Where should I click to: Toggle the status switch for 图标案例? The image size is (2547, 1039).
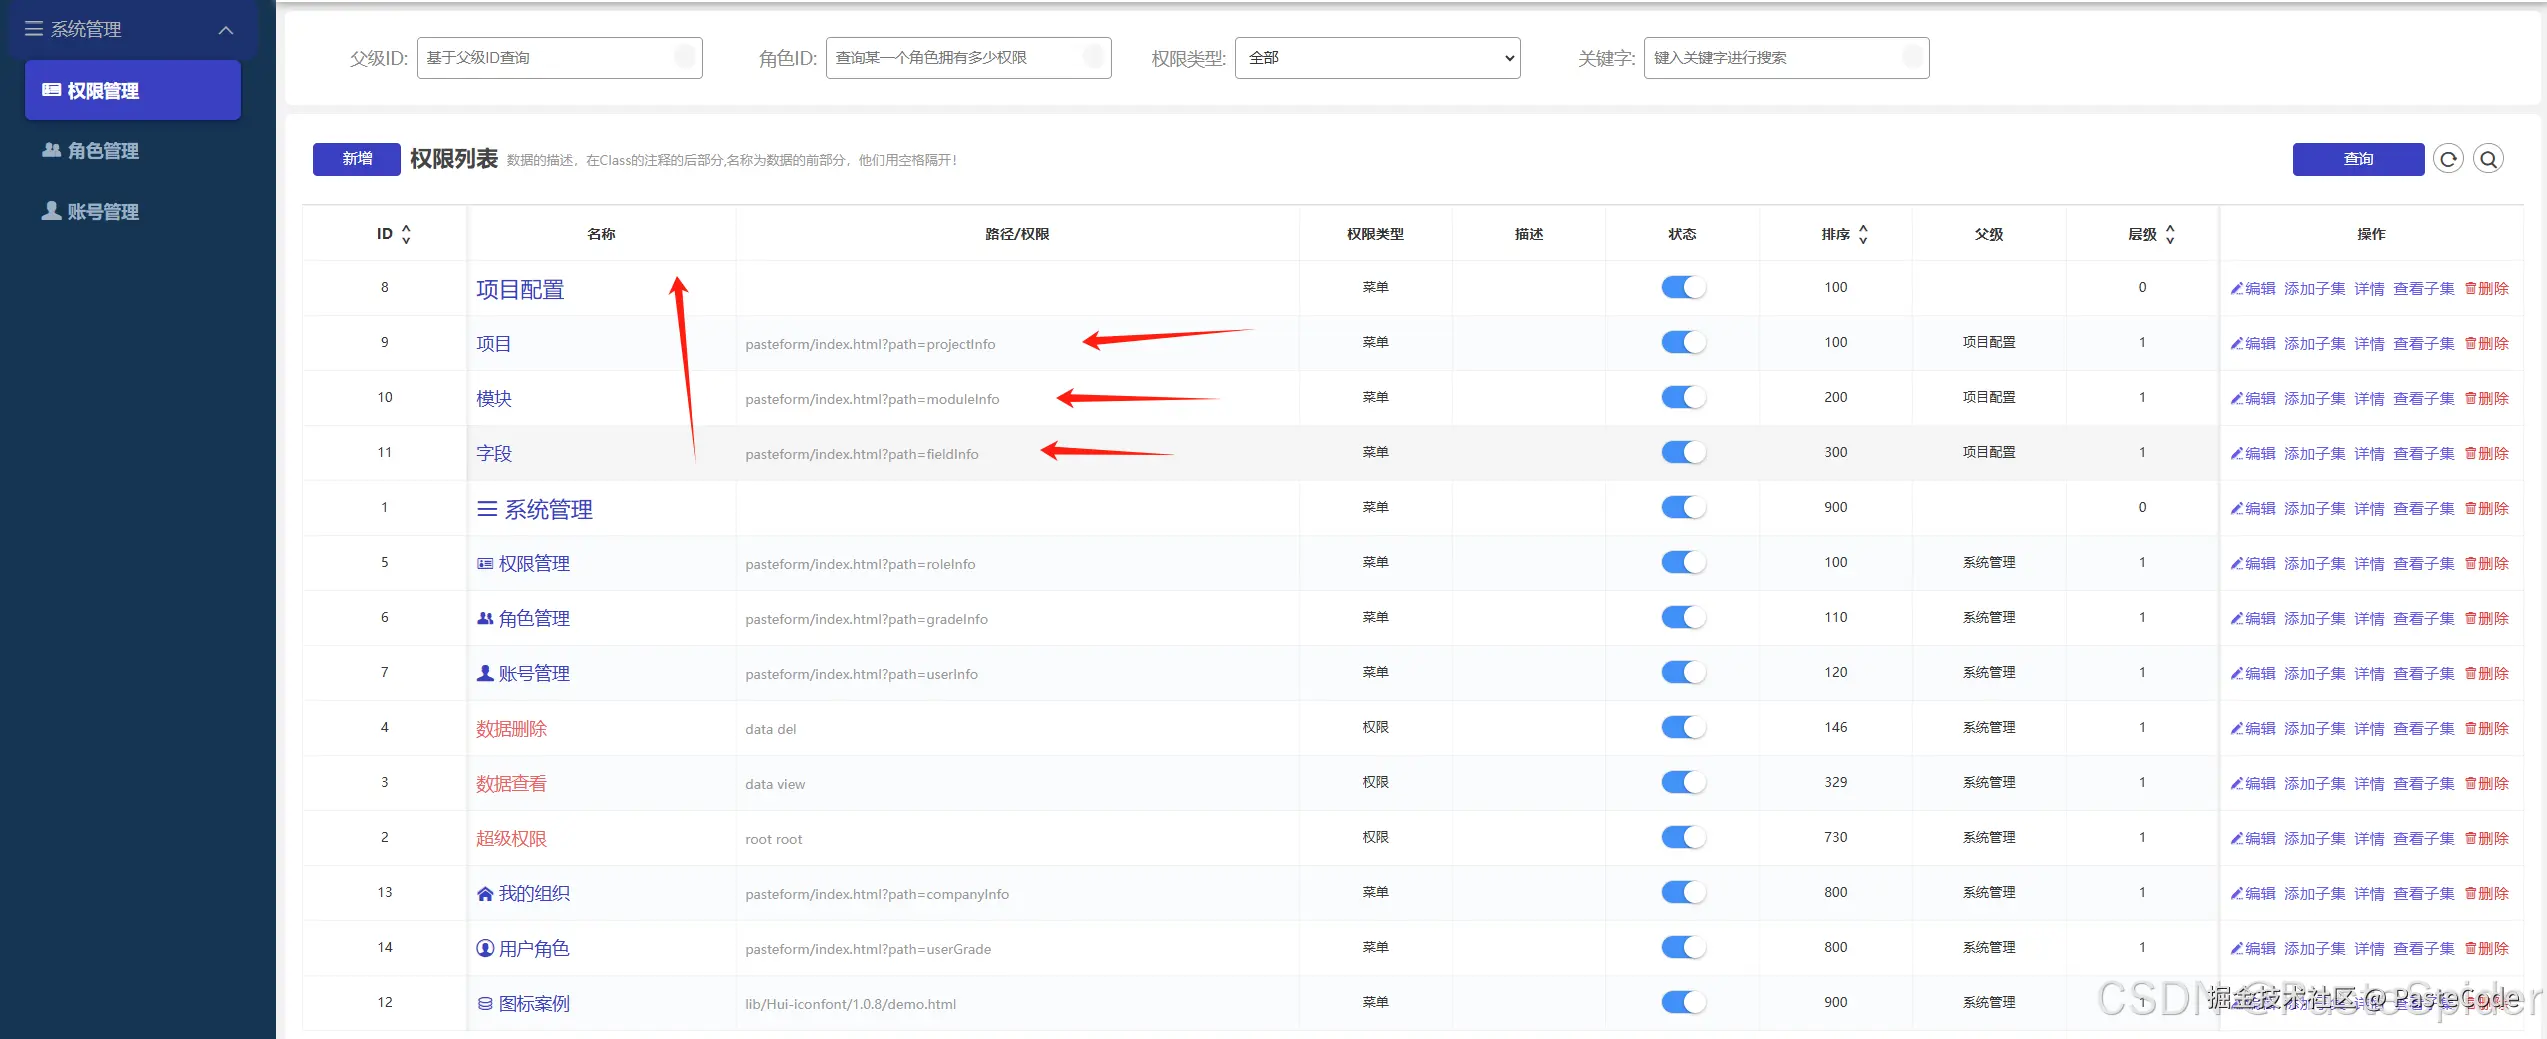pos(1683,1002)
